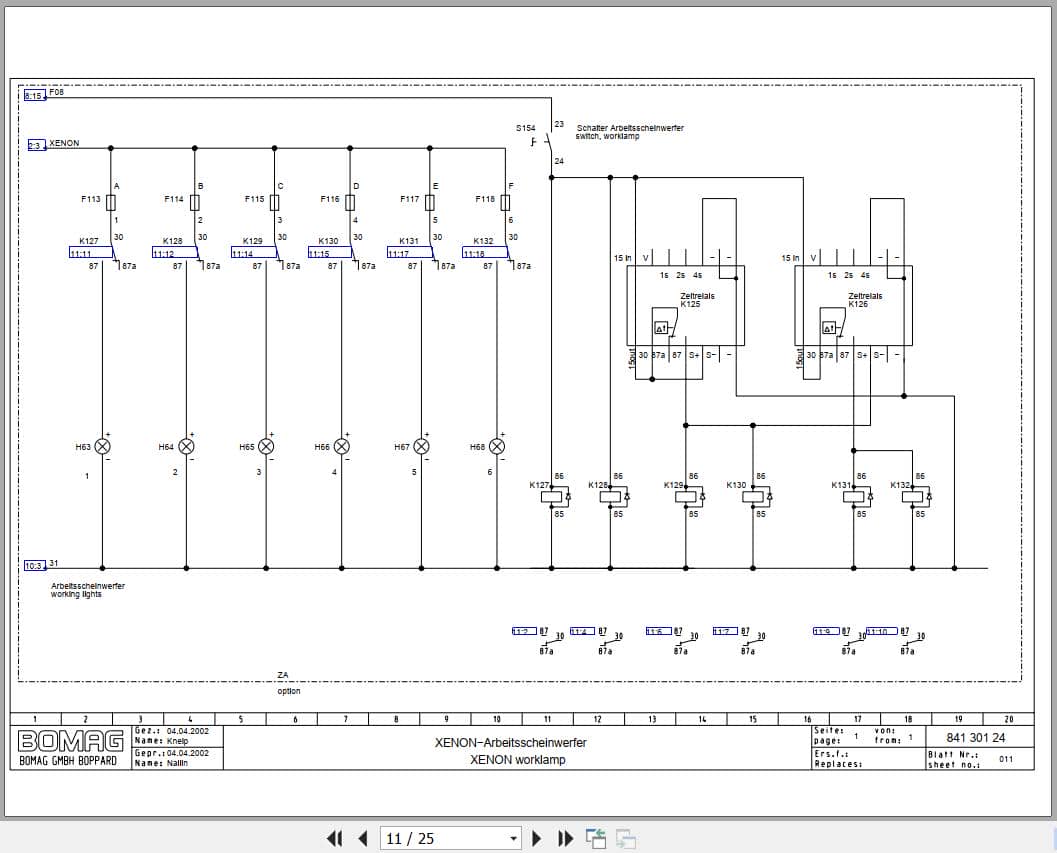The height and width of the screenshot is (853, 1057).
Task: Click the K132 relay coil symbol
Action: point(913,497)
